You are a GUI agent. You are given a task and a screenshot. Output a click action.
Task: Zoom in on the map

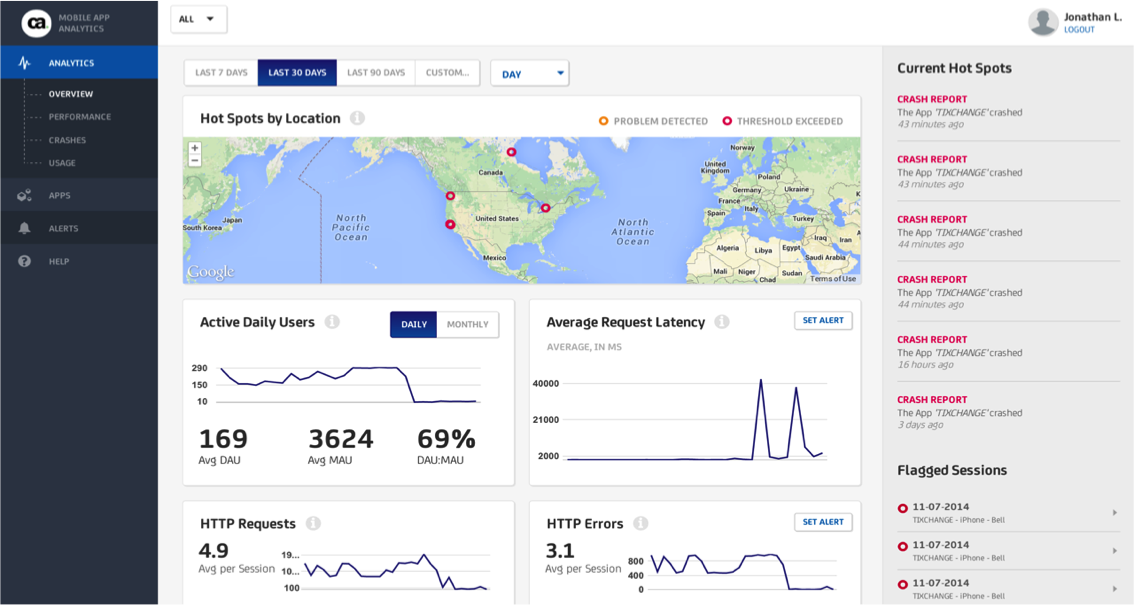coord(195,148)
